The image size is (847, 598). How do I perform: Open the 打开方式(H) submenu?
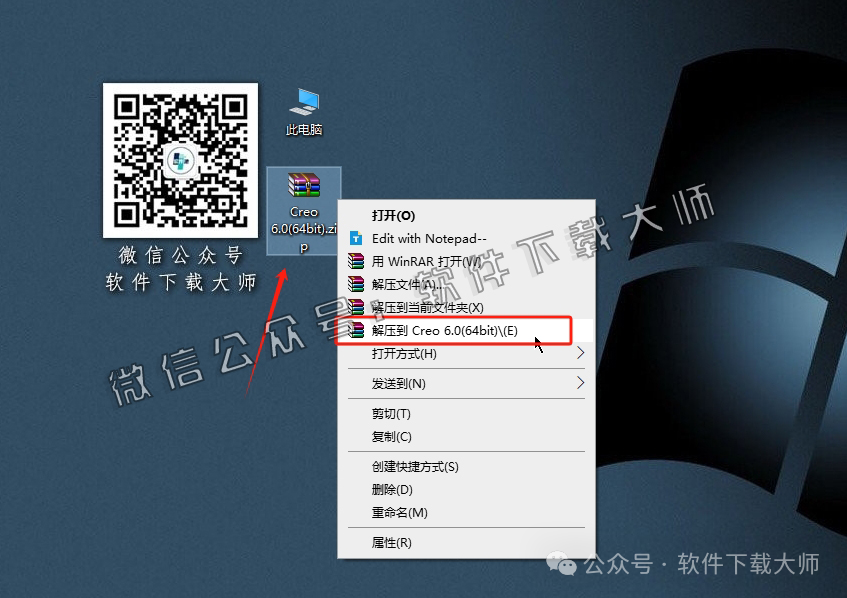click(466, 354)
